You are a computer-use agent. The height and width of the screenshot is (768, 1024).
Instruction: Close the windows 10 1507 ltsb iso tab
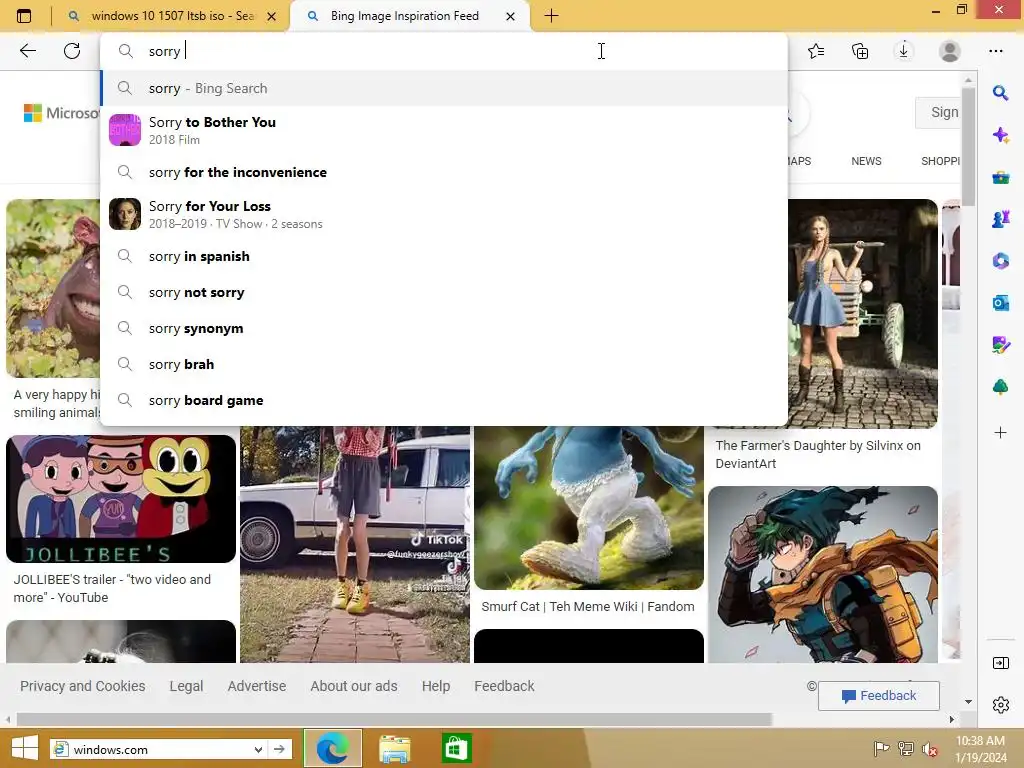pos(272,16)
